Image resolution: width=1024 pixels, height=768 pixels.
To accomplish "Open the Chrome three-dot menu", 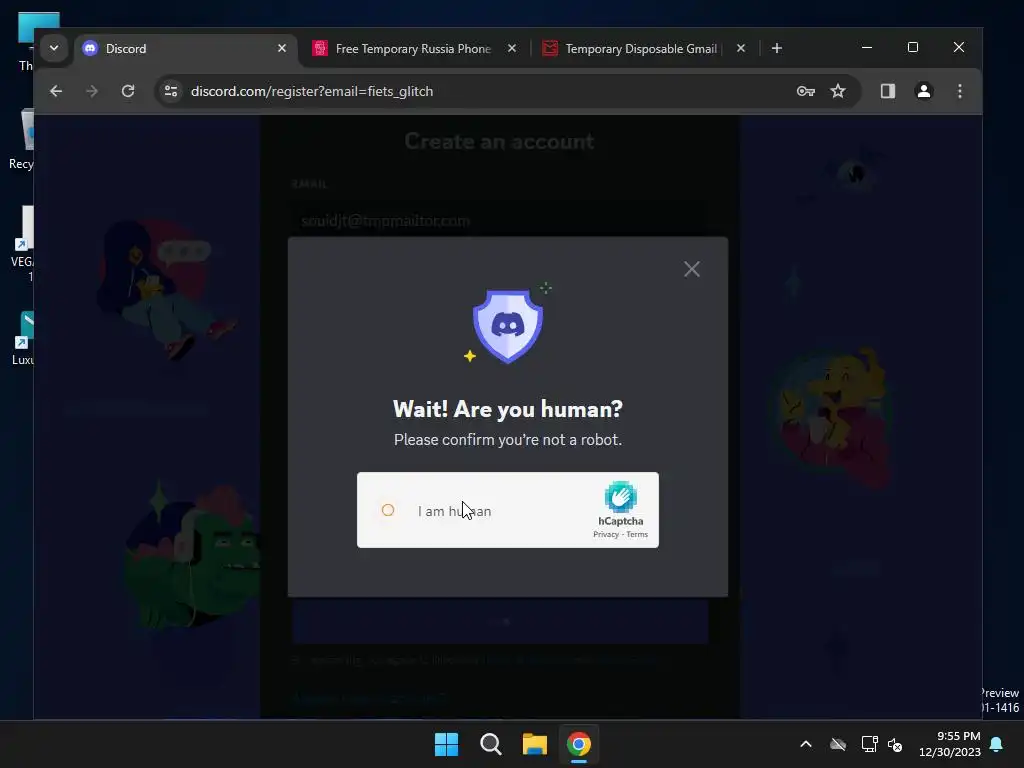I will [x=959, y=91].
